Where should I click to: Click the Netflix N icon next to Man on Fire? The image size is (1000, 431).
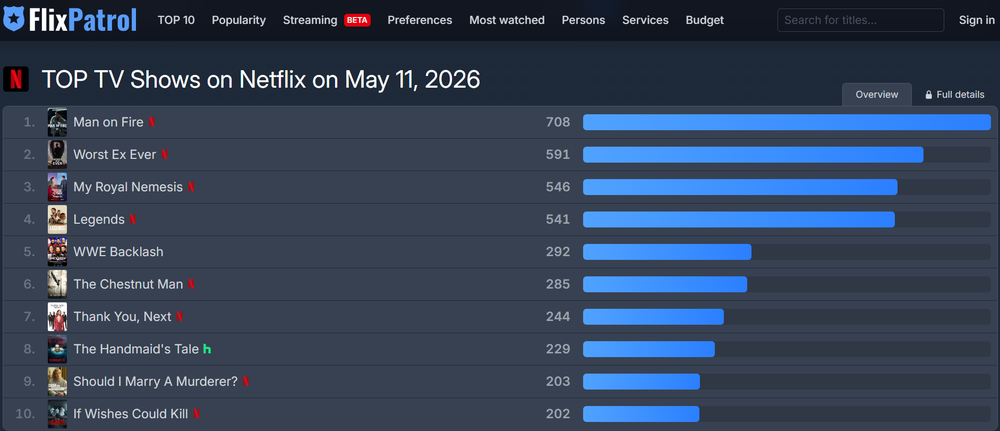[152, 122]
